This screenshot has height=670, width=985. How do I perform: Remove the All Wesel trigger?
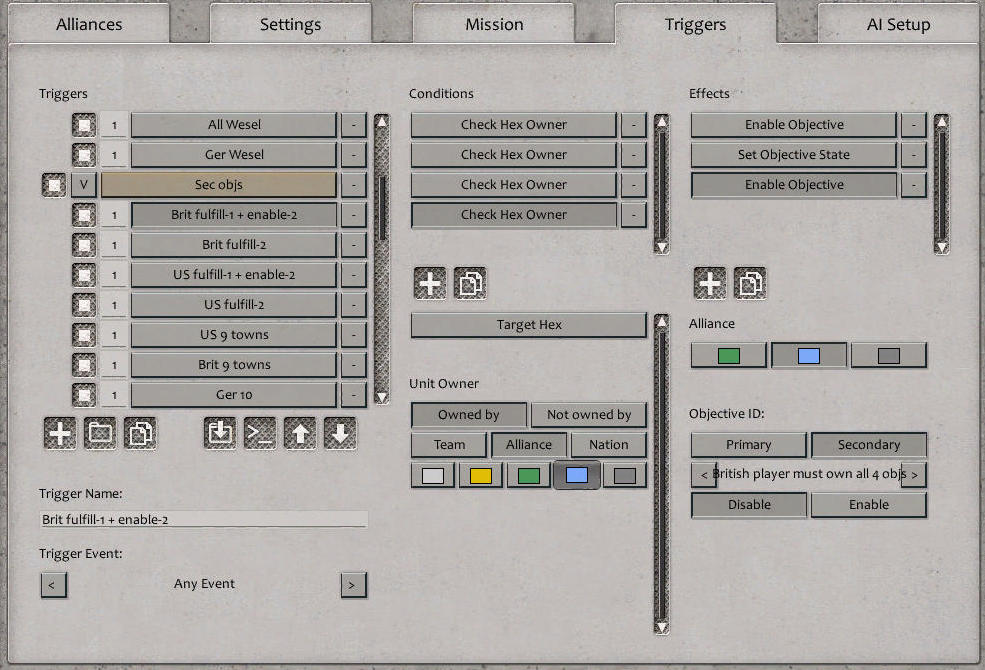tap(354, 125)
